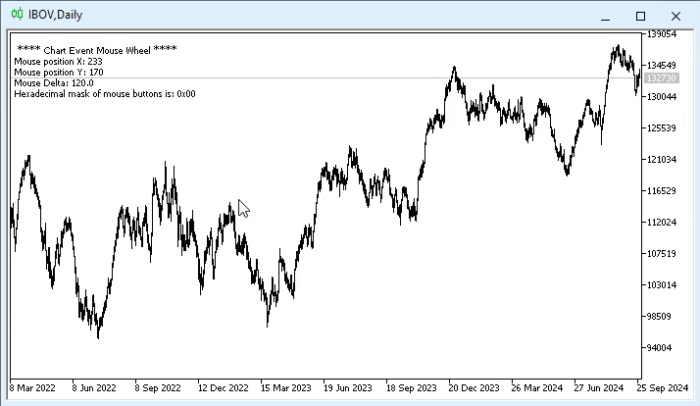Image resolution: width=700 pixels, height=406 pixels.
Task: Click the current price label 132730
Action: [x=661, y=78]
